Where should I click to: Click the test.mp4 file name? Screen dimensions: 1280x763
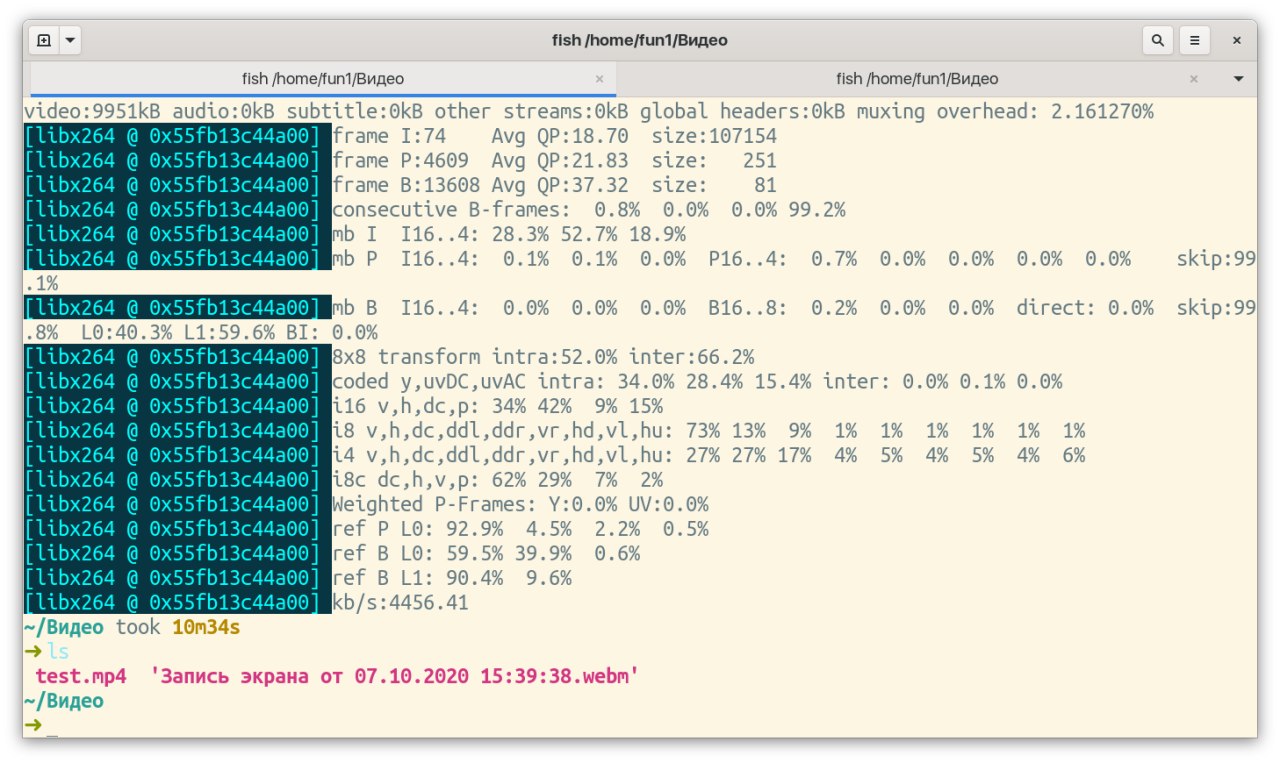[x=81, y=677]
